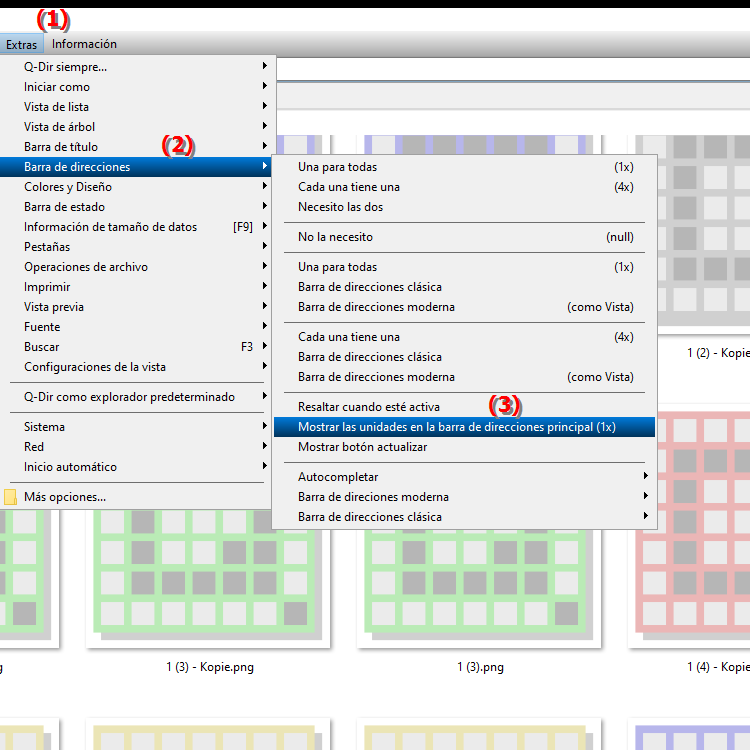Open Configuraciones de la vista submenu
This screenshot has width=750, height=750.
(x=136, y=367)
